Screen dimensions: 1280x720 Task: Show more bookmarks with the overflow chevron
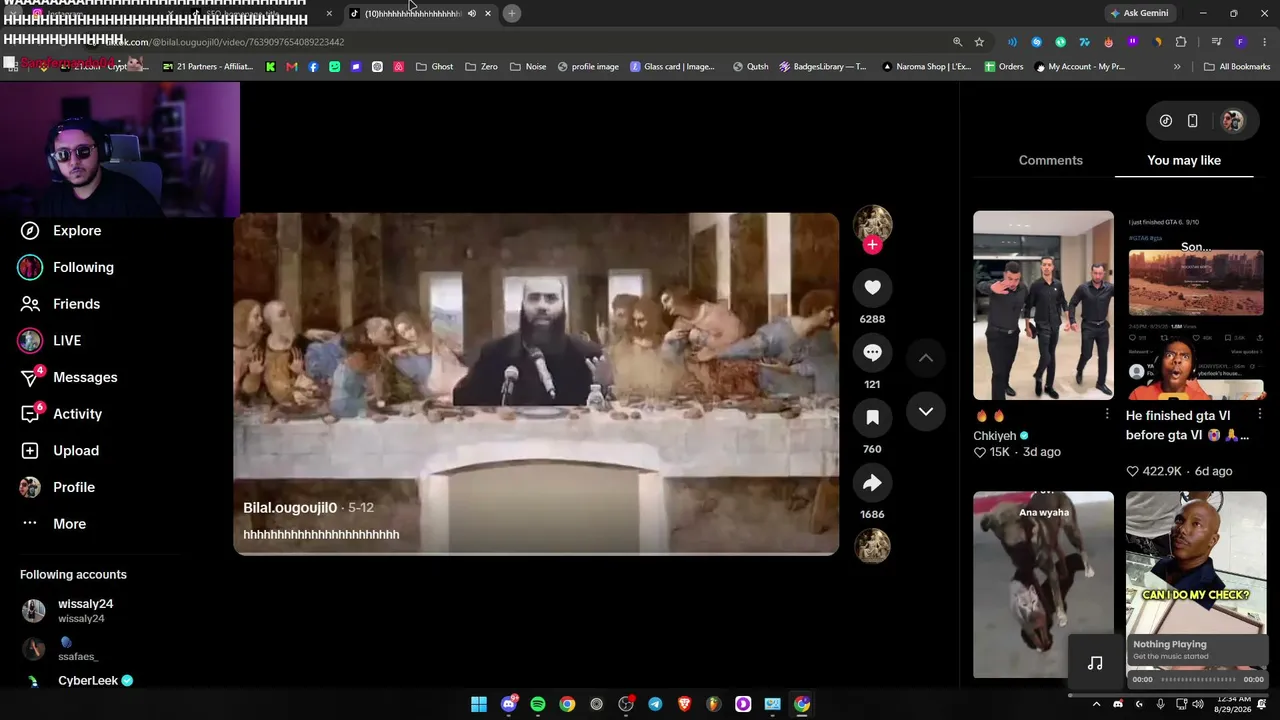pos(1177,67)
